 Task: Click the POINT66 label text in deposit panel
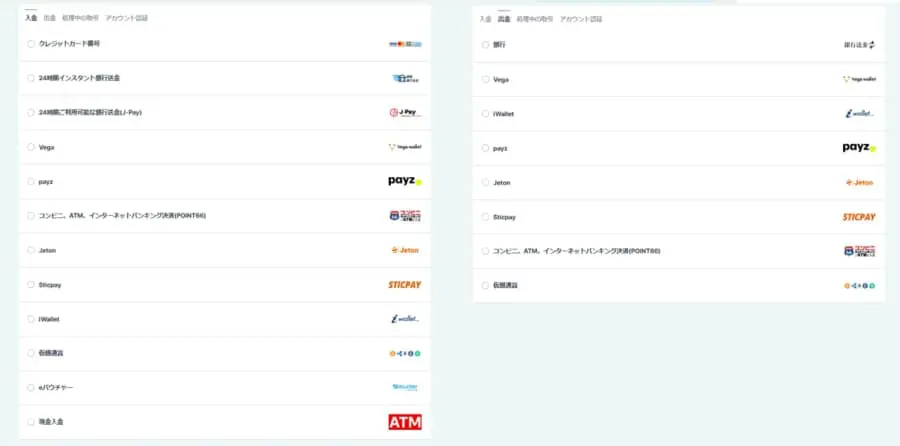coord(122,216)
